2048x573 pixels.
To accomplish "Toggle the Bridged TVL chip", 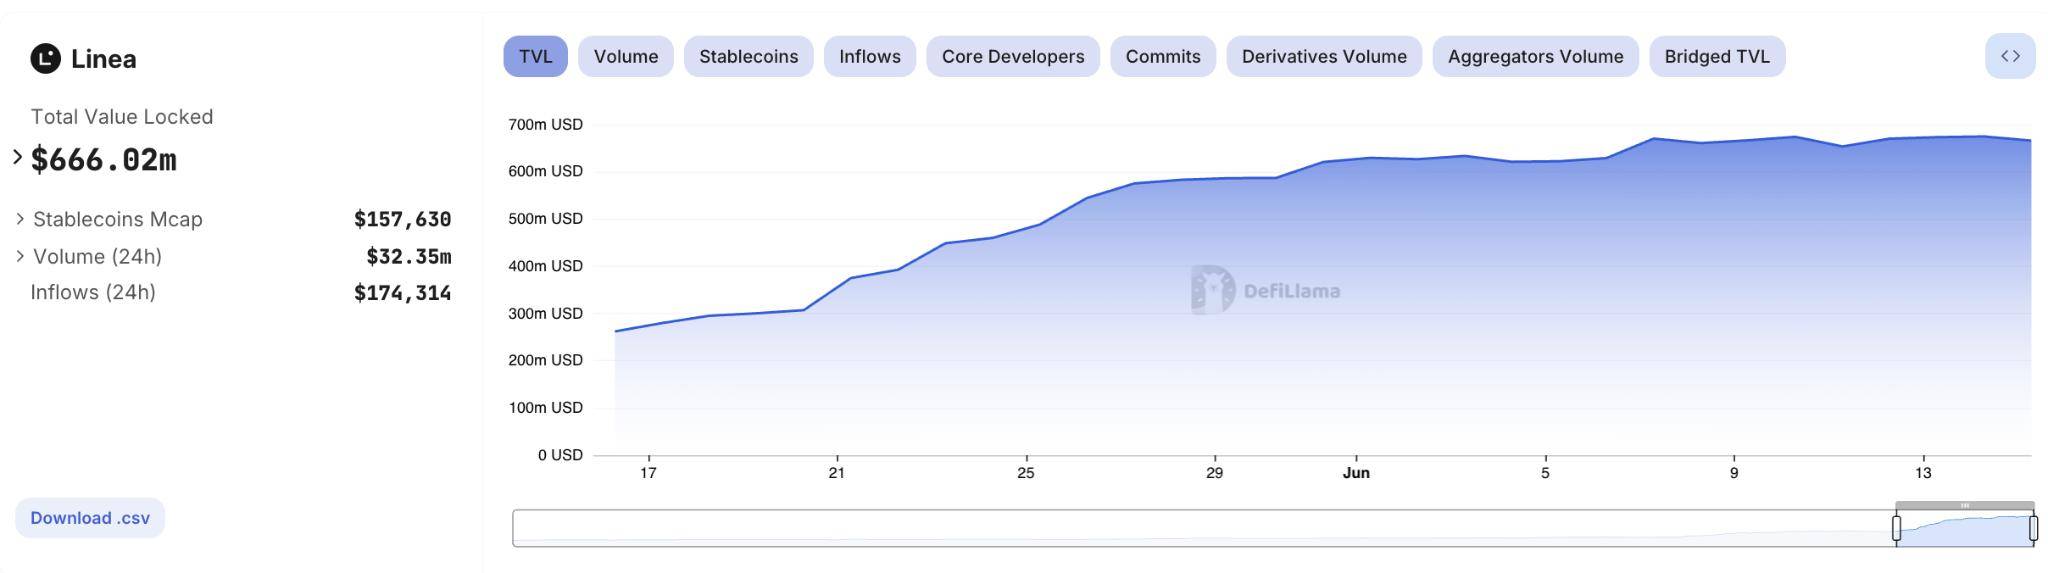I will (1717, 56).
